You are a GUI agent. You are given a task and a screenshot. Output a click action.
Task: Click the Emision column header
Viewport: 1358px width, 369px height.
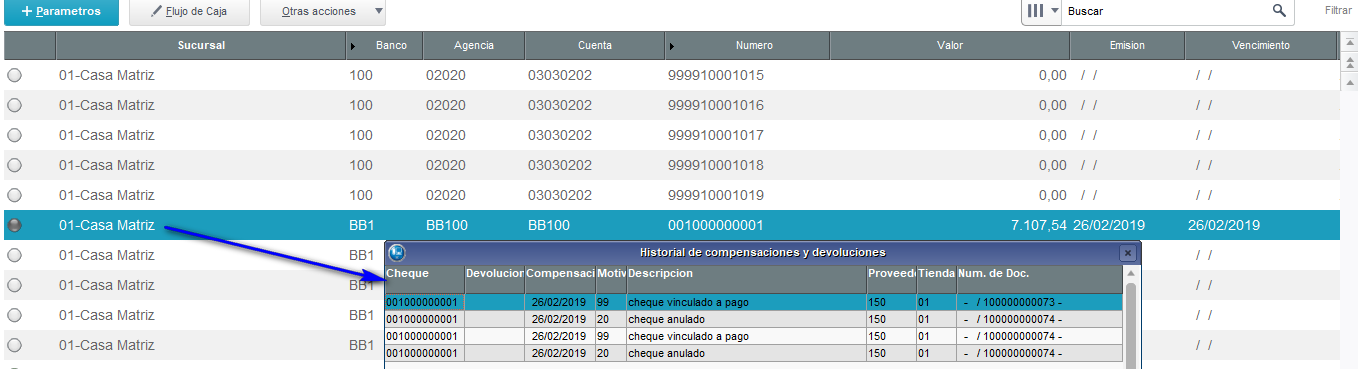[1127, 46]
